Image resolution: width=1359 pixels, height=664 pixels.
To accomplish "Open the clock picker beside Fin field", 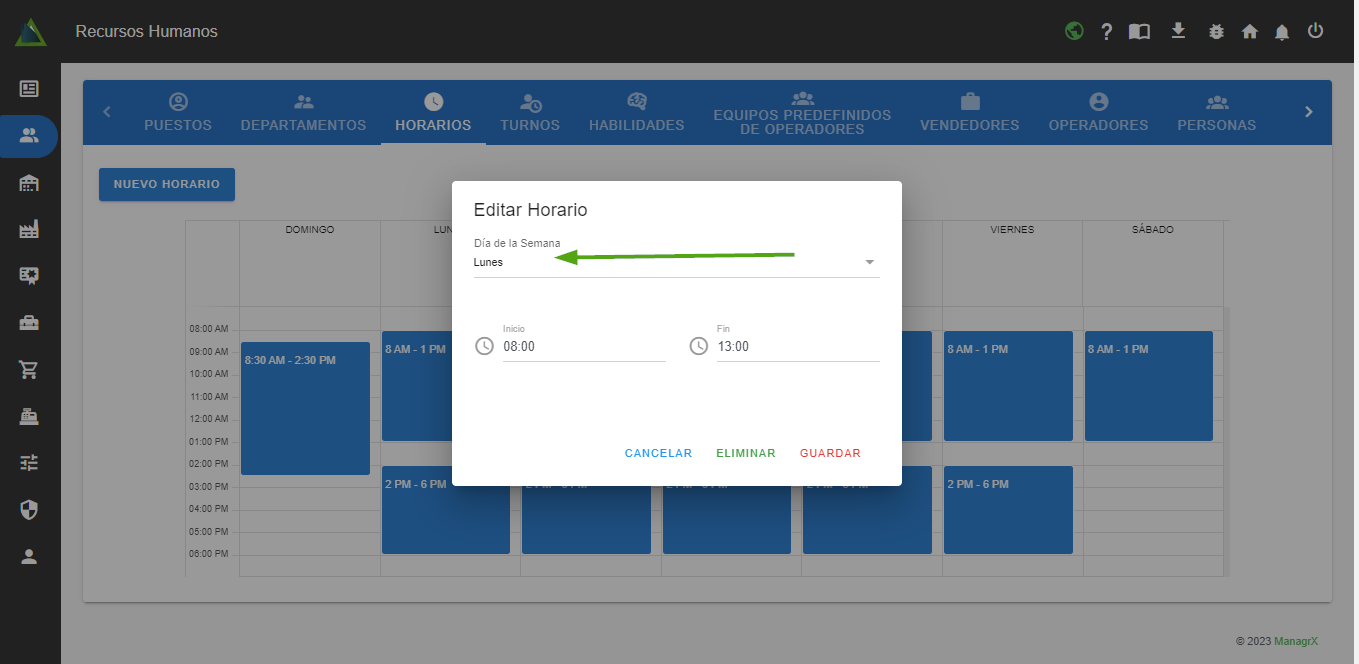I will point(699,346).
